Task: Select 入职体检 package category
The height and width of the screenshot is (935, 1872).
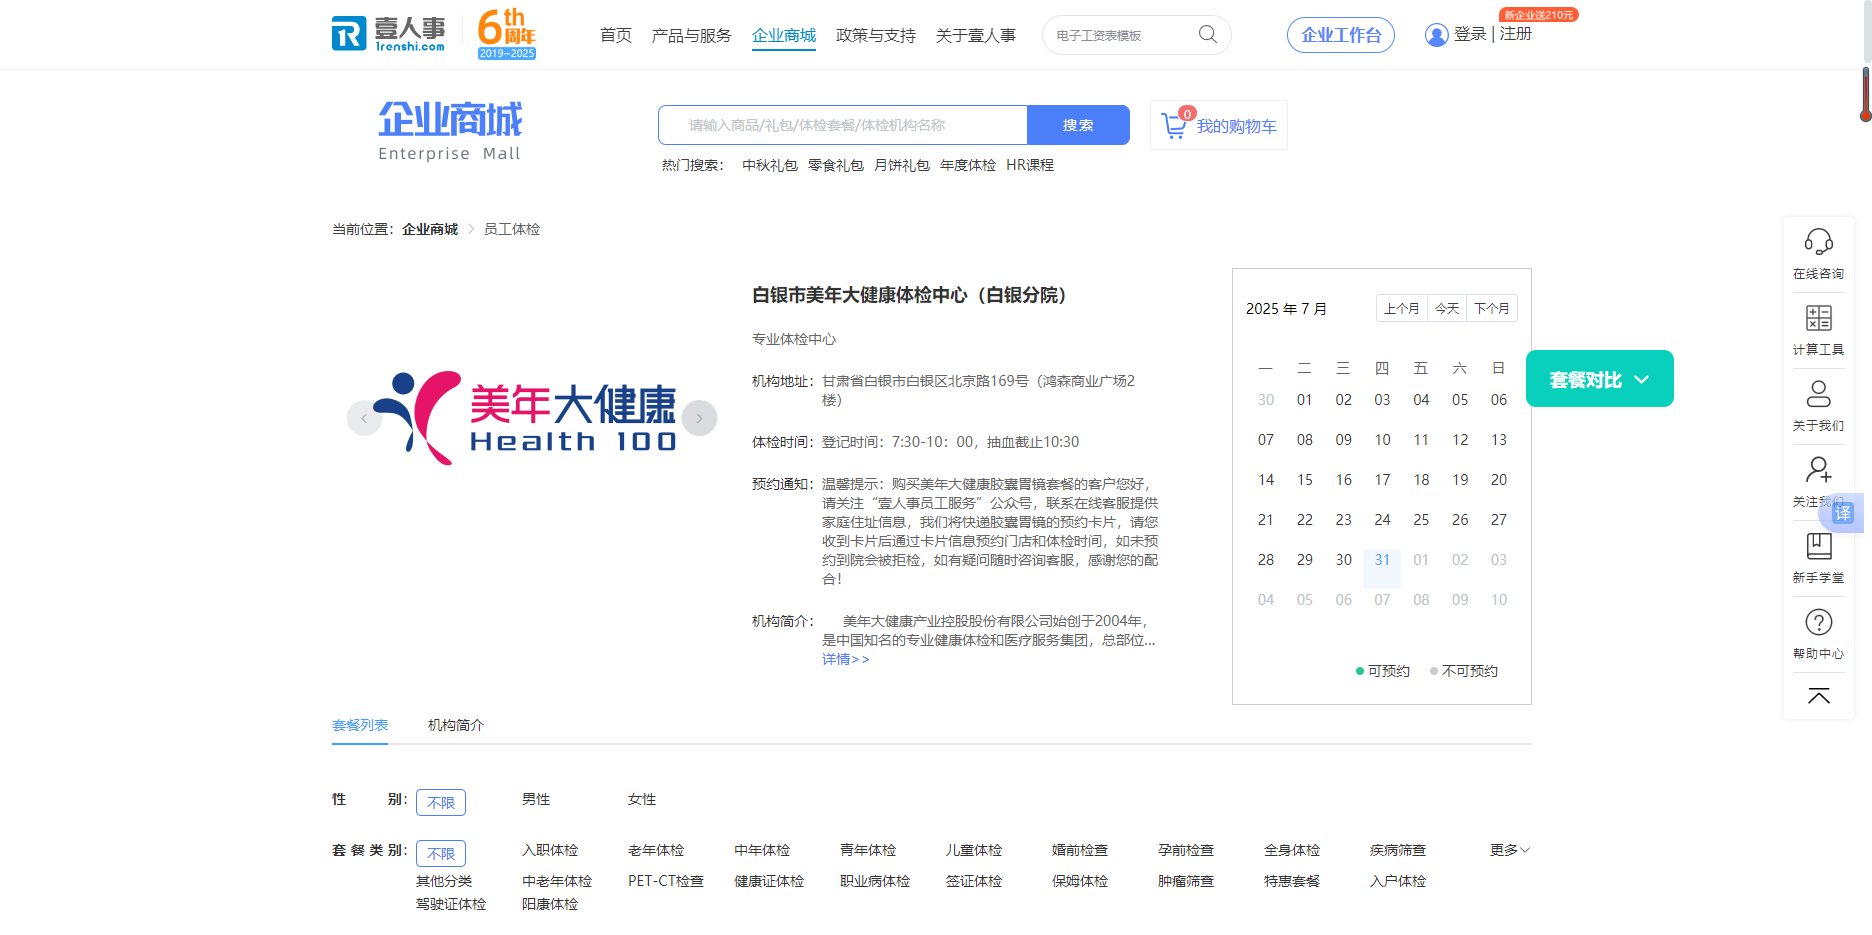Action: [x=550, y=850]
